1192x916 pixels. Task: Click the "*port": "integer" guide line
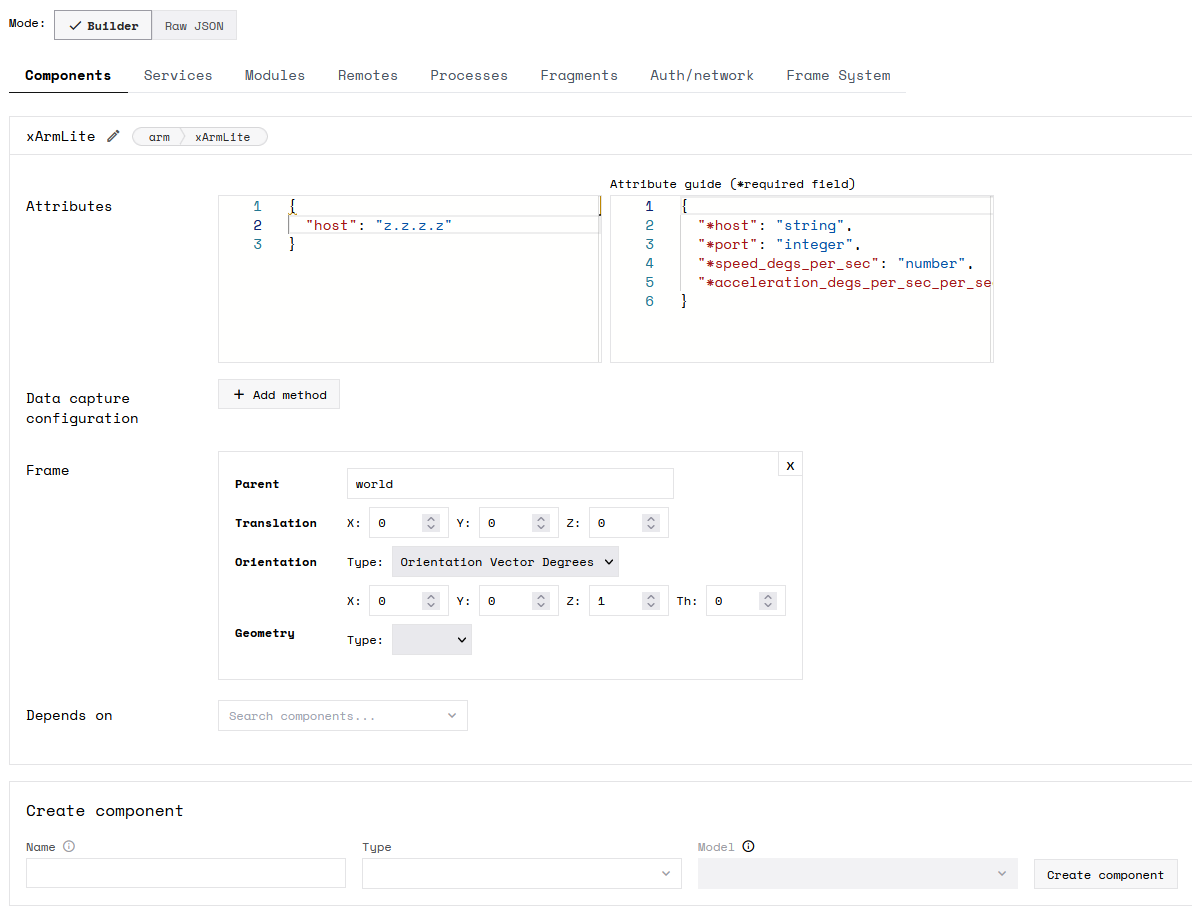pyautogui.click(x=779, y=244)
